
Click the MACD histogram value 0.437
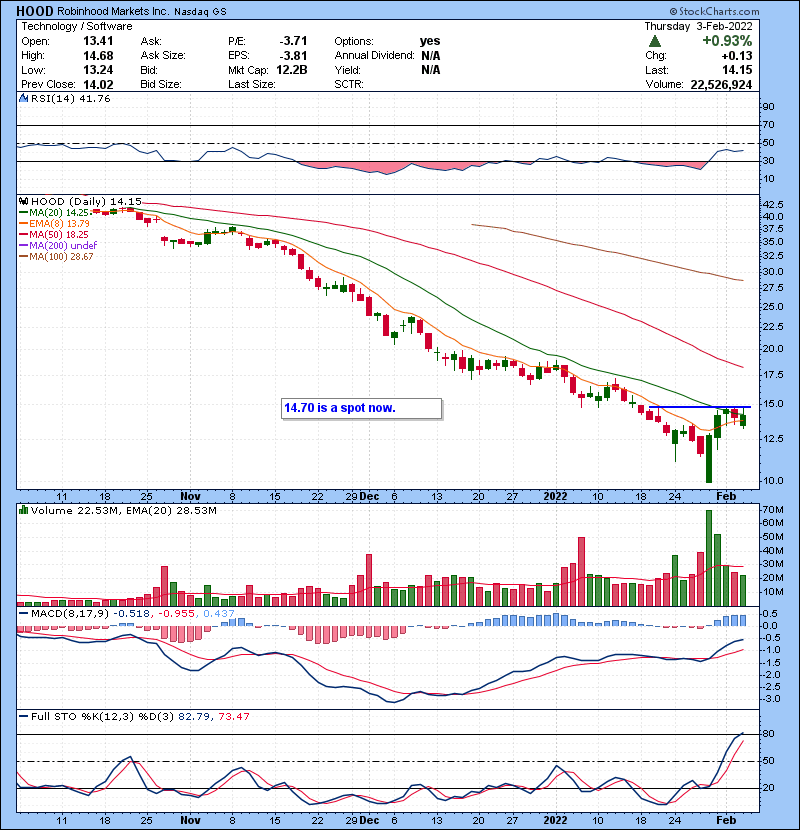(x=219, y=614)
